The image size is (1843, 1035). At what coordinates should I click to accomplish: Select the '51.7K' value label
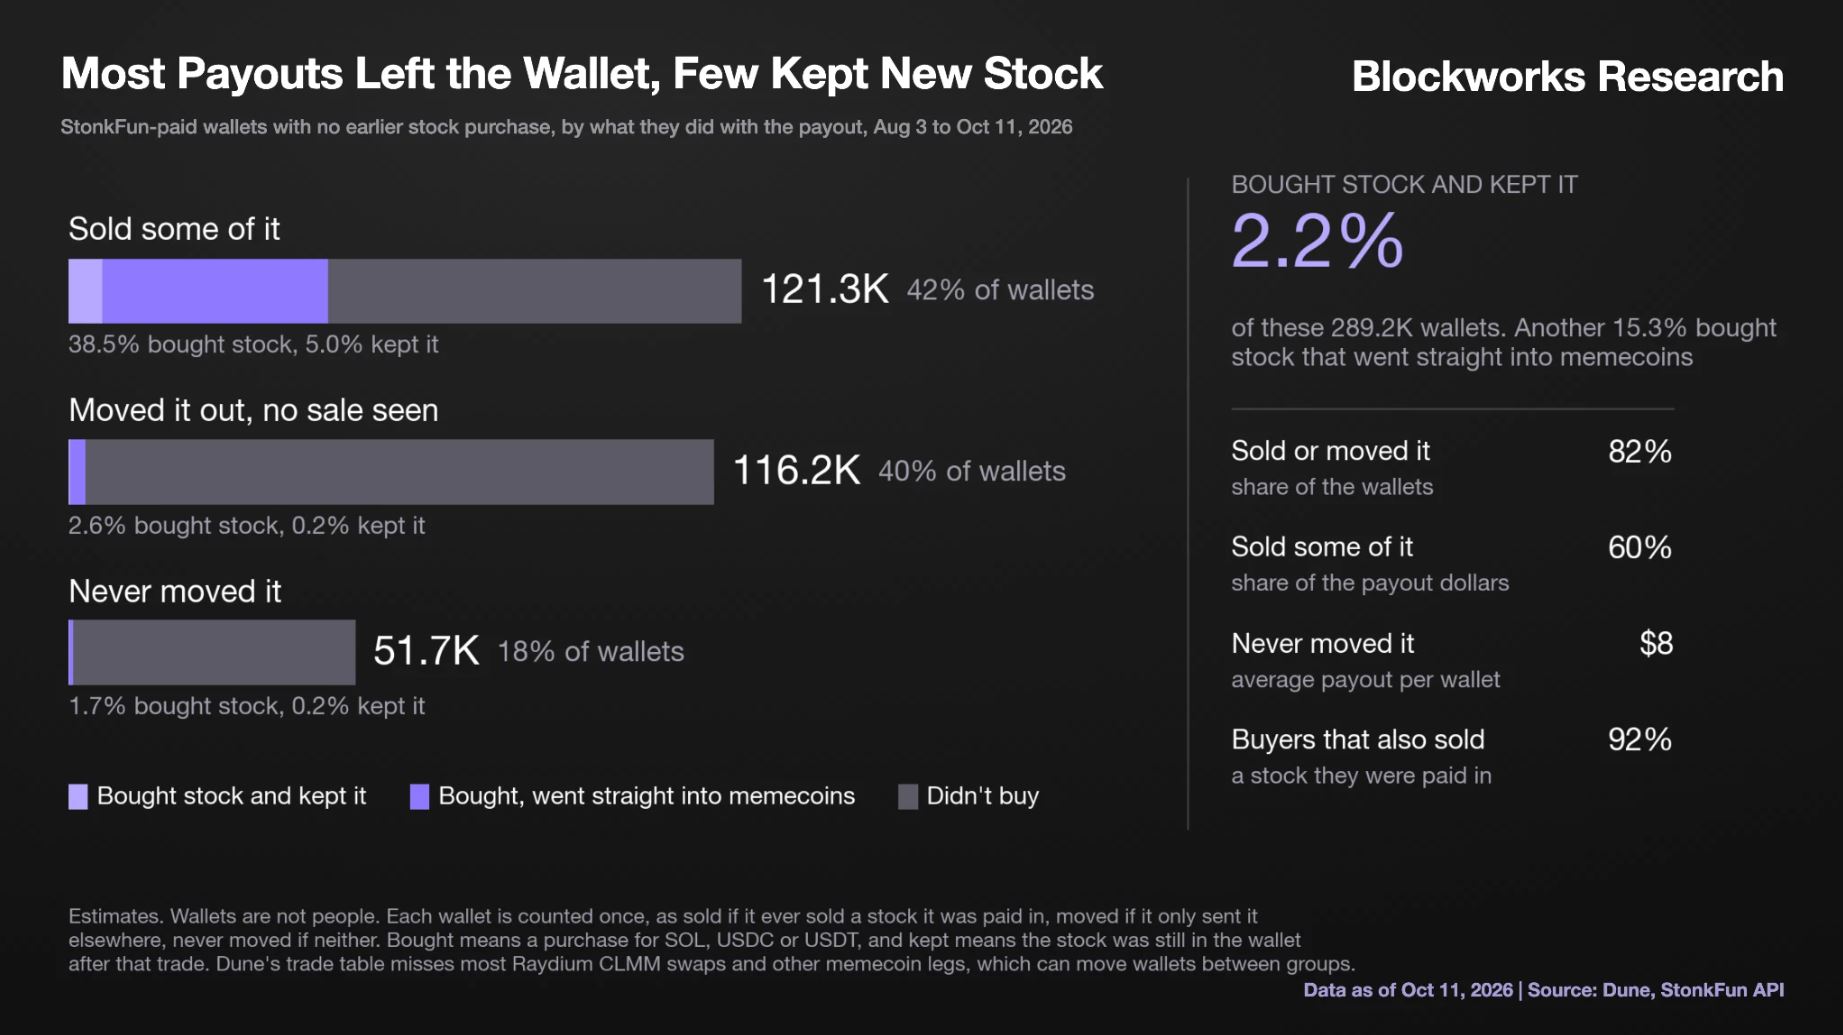(426, 651)
